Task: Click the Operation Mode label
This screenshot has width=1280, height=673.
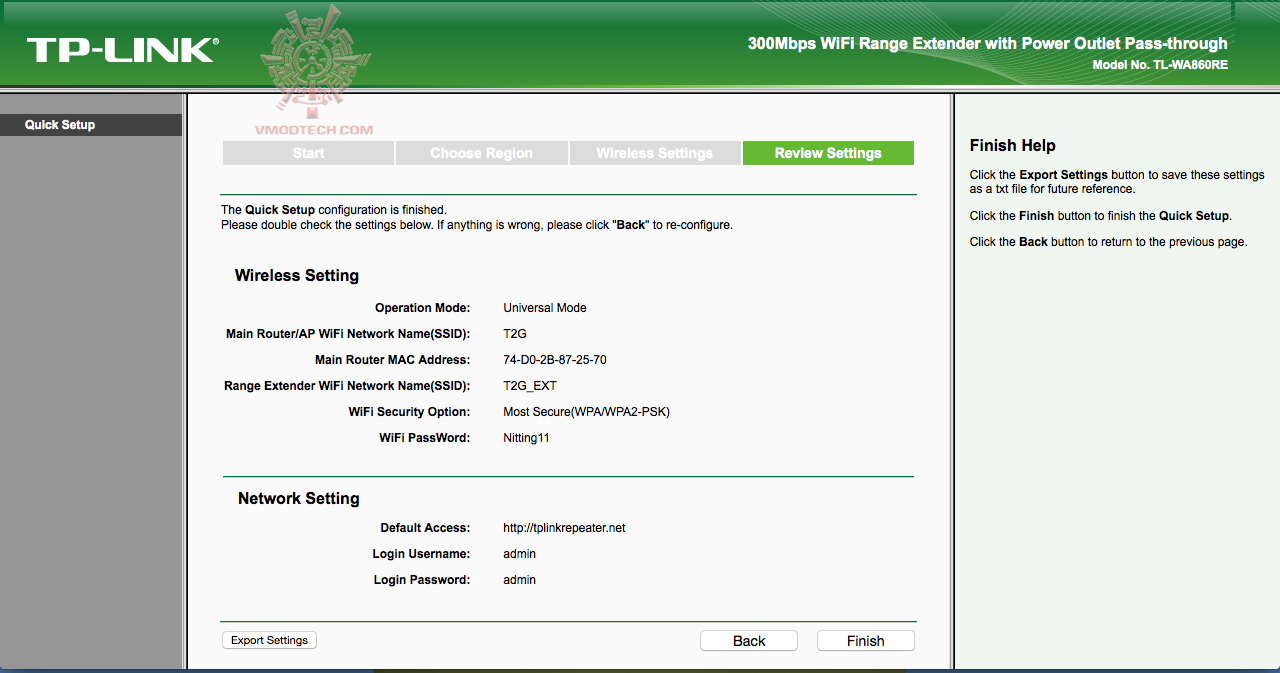Action: [x=422, y=308]
